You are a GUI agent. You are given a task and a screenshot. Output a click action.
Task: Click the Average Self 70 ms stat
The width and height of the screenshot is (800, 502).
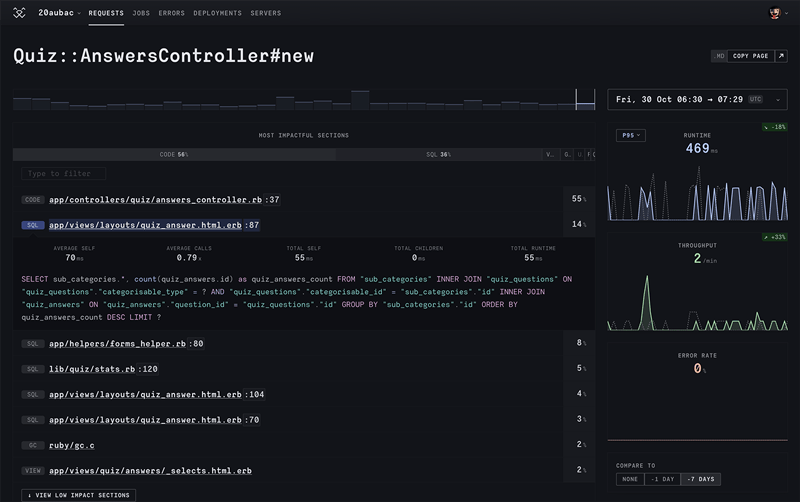coord(74,254)
